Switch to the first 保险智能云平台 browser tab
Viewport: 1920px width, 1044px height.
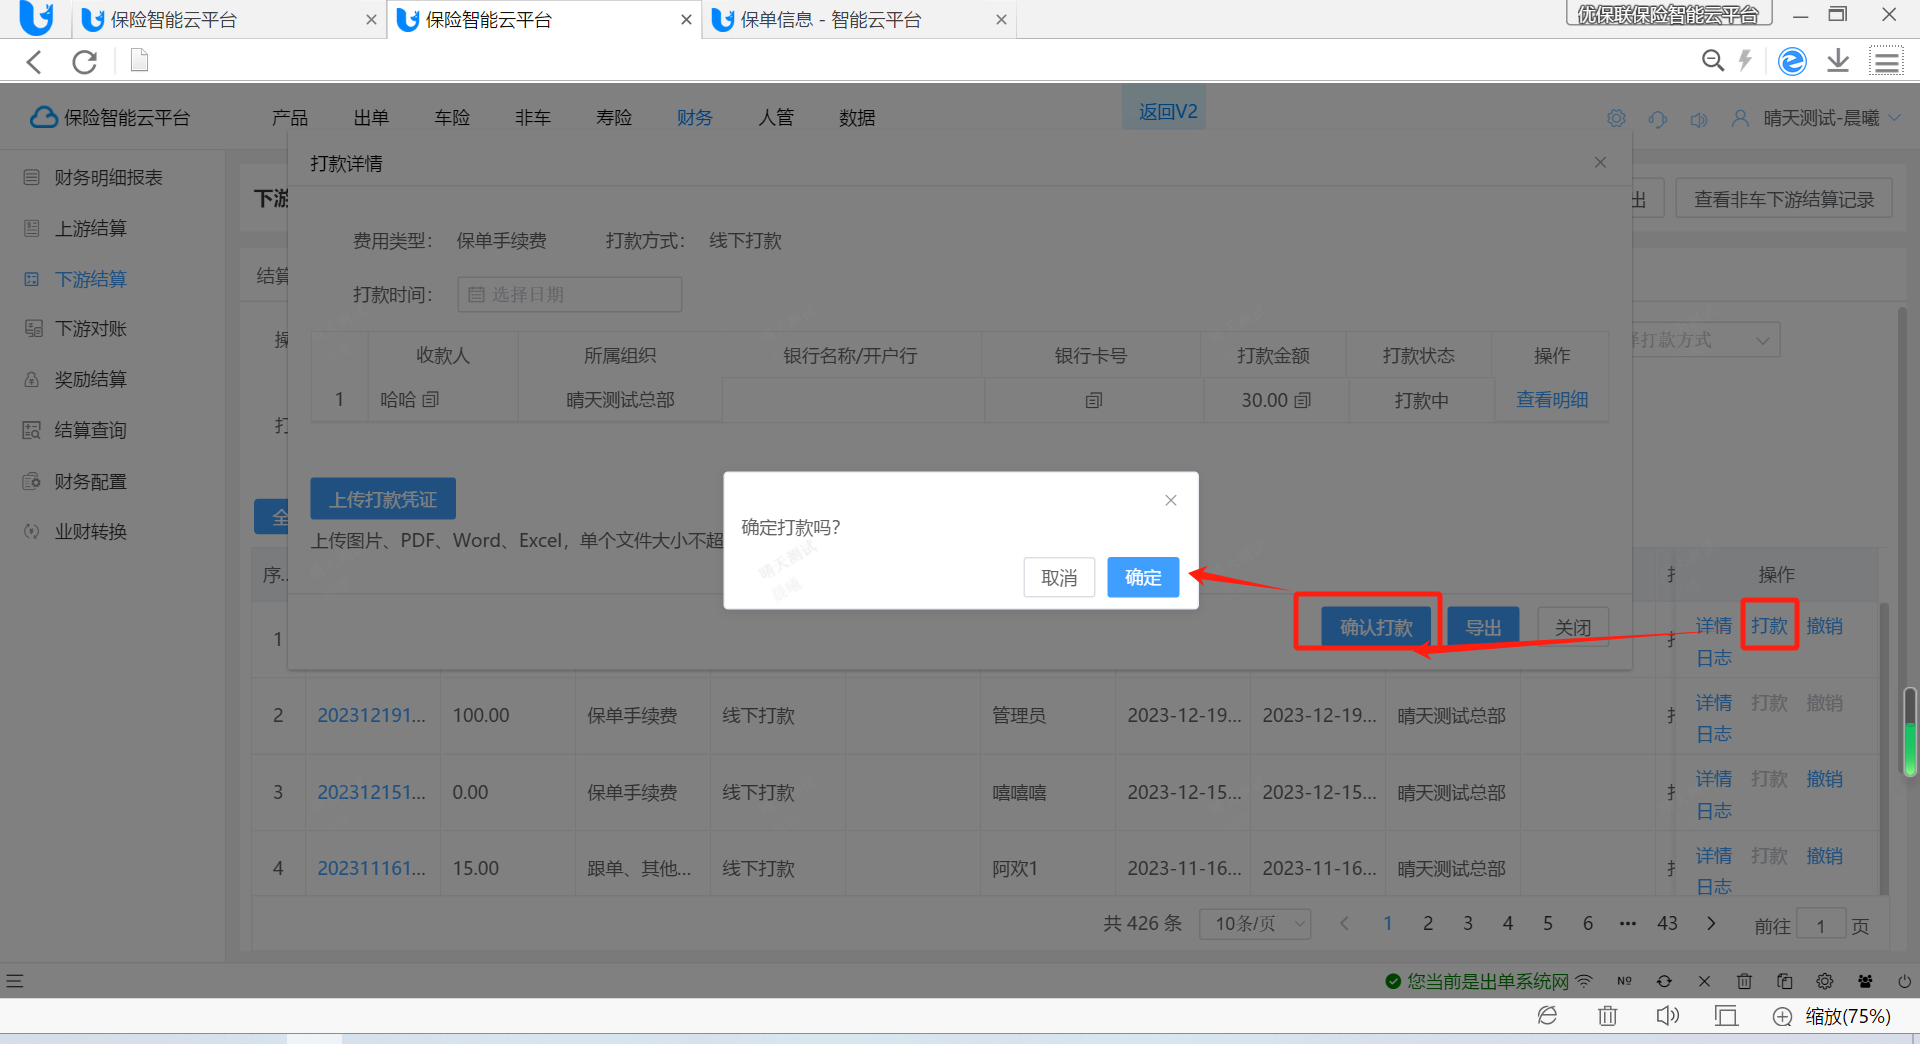pos(231,20)
